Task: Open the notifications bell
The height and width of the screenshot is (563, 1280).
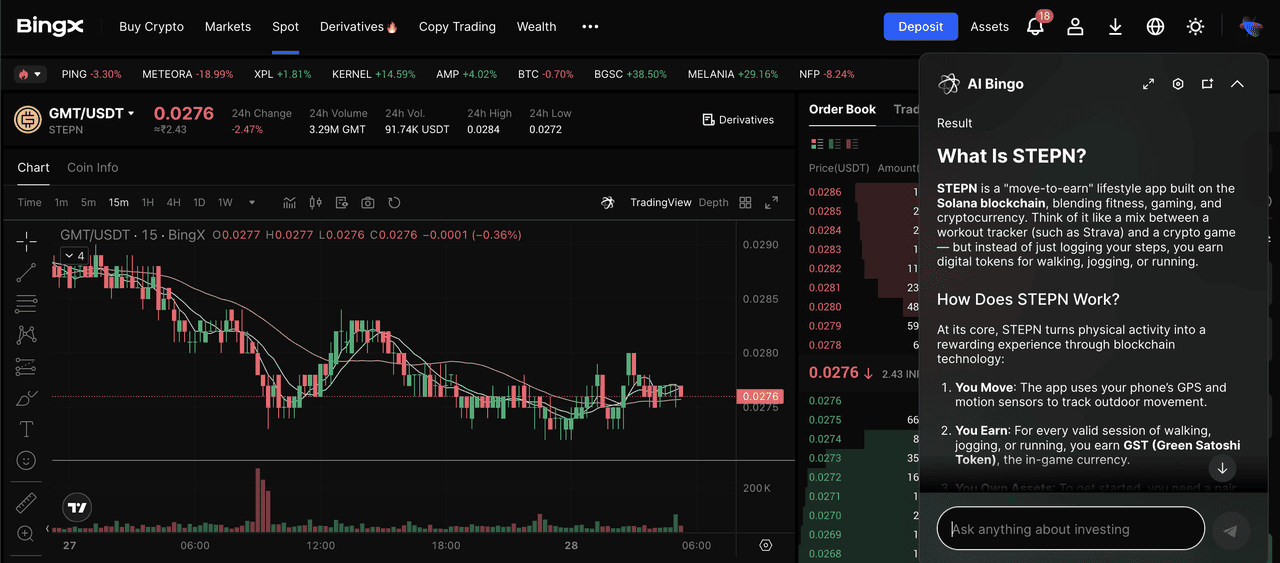Action: (1035, 27)
